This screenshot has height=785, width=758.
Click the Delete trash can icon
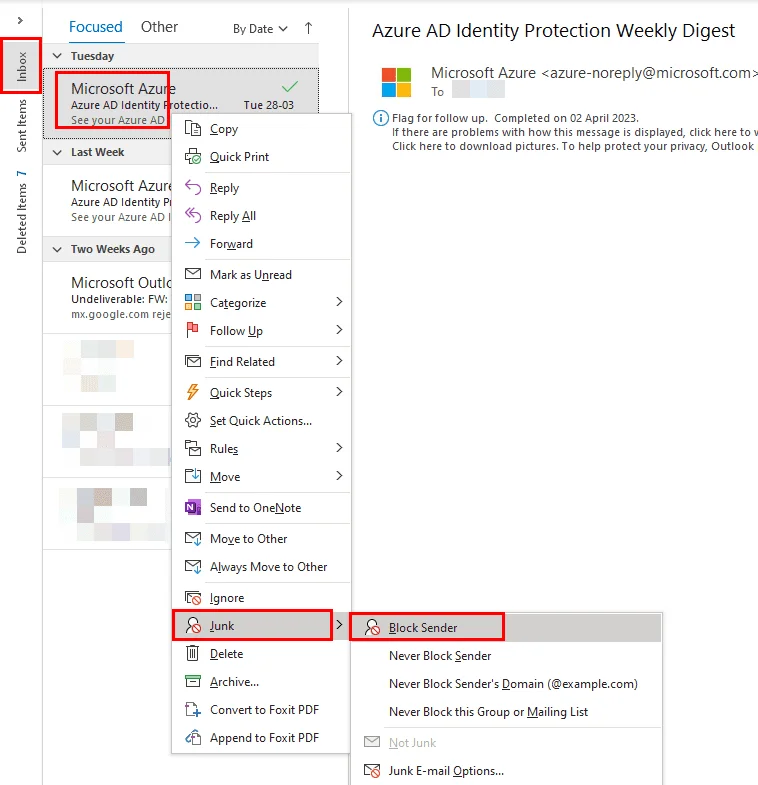[x=193, y=653]
